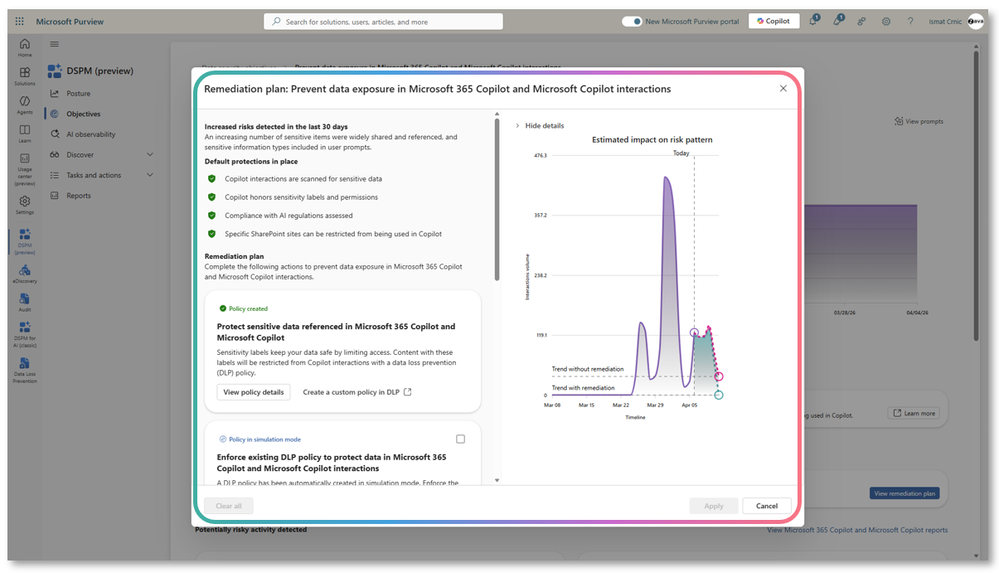Viewport: 999px width, 573px height.
Task: Select Objectives in the DSPM menu
Action: click(83, 113)
